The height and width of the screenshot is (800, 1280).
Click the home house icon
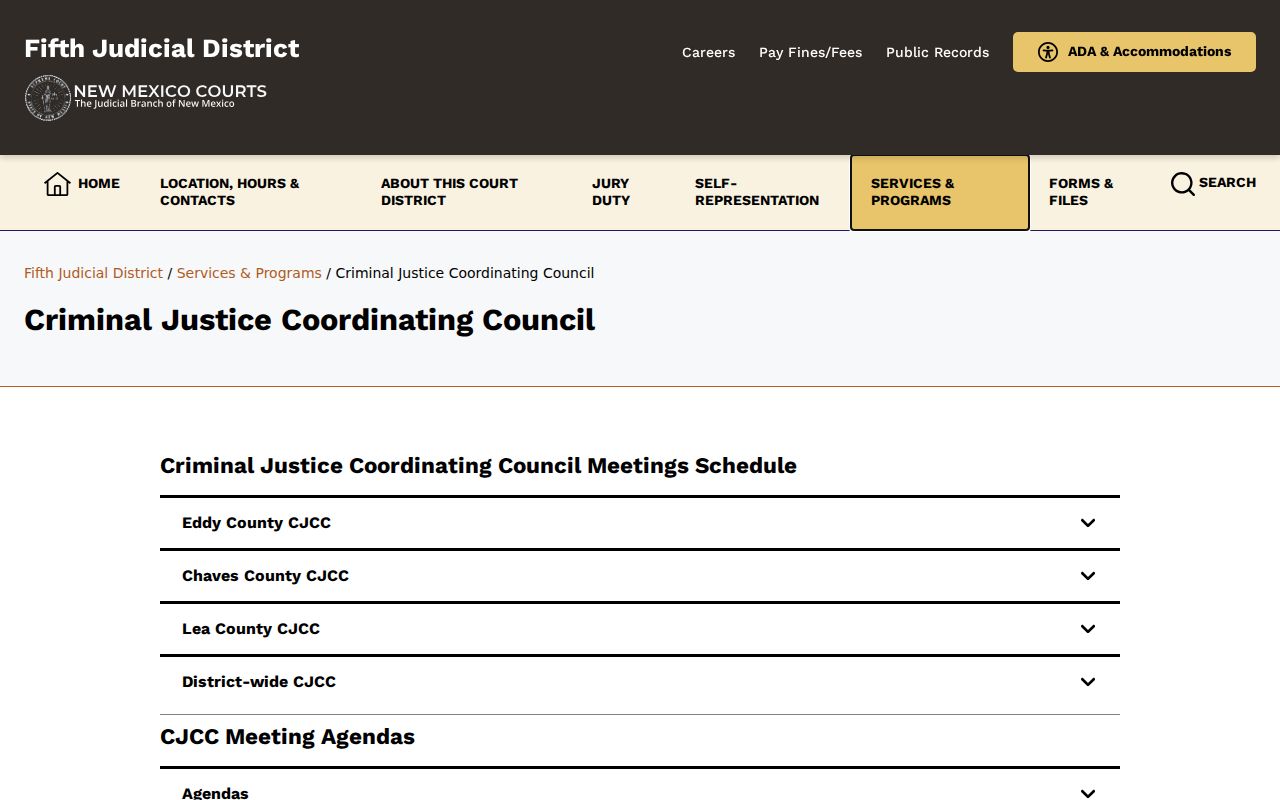pos(57,184)
